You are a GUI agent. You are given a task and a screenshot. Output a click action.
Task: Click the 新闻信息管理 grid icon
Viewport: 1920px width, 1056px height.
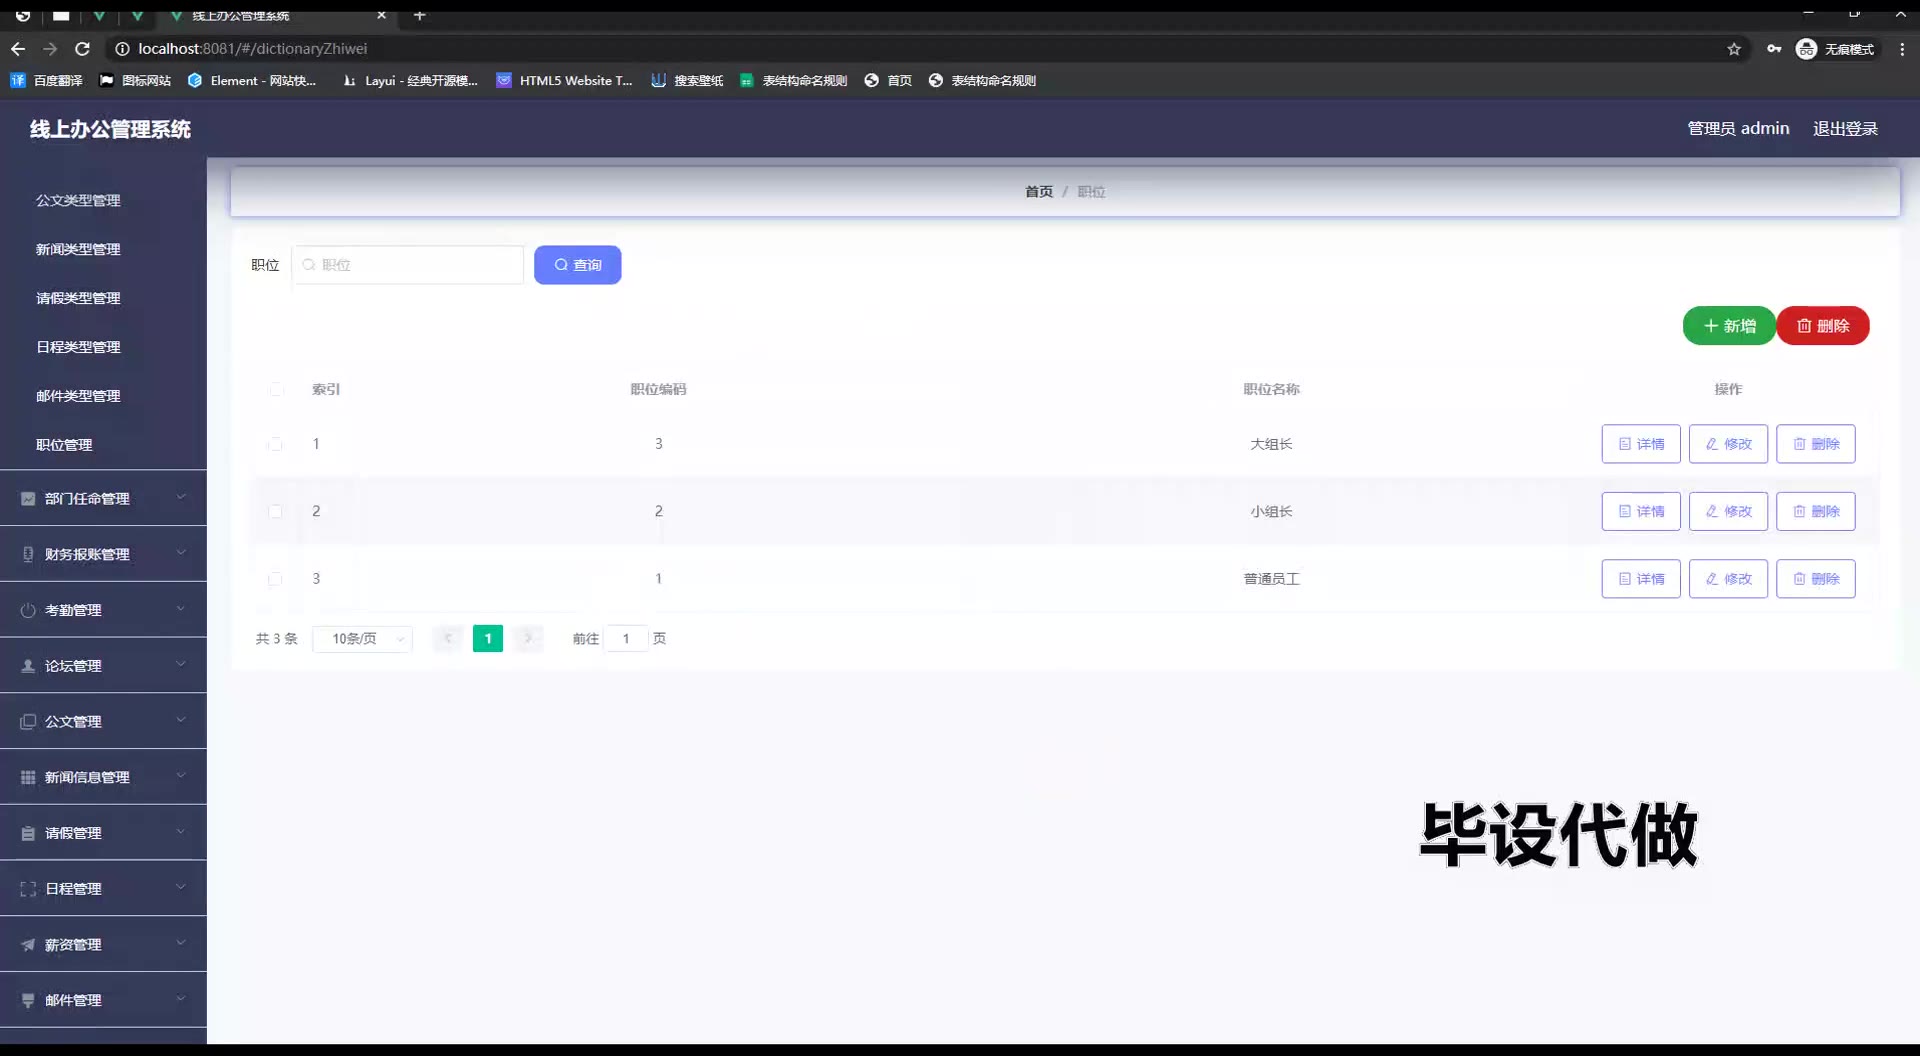(x=28, y=777)
